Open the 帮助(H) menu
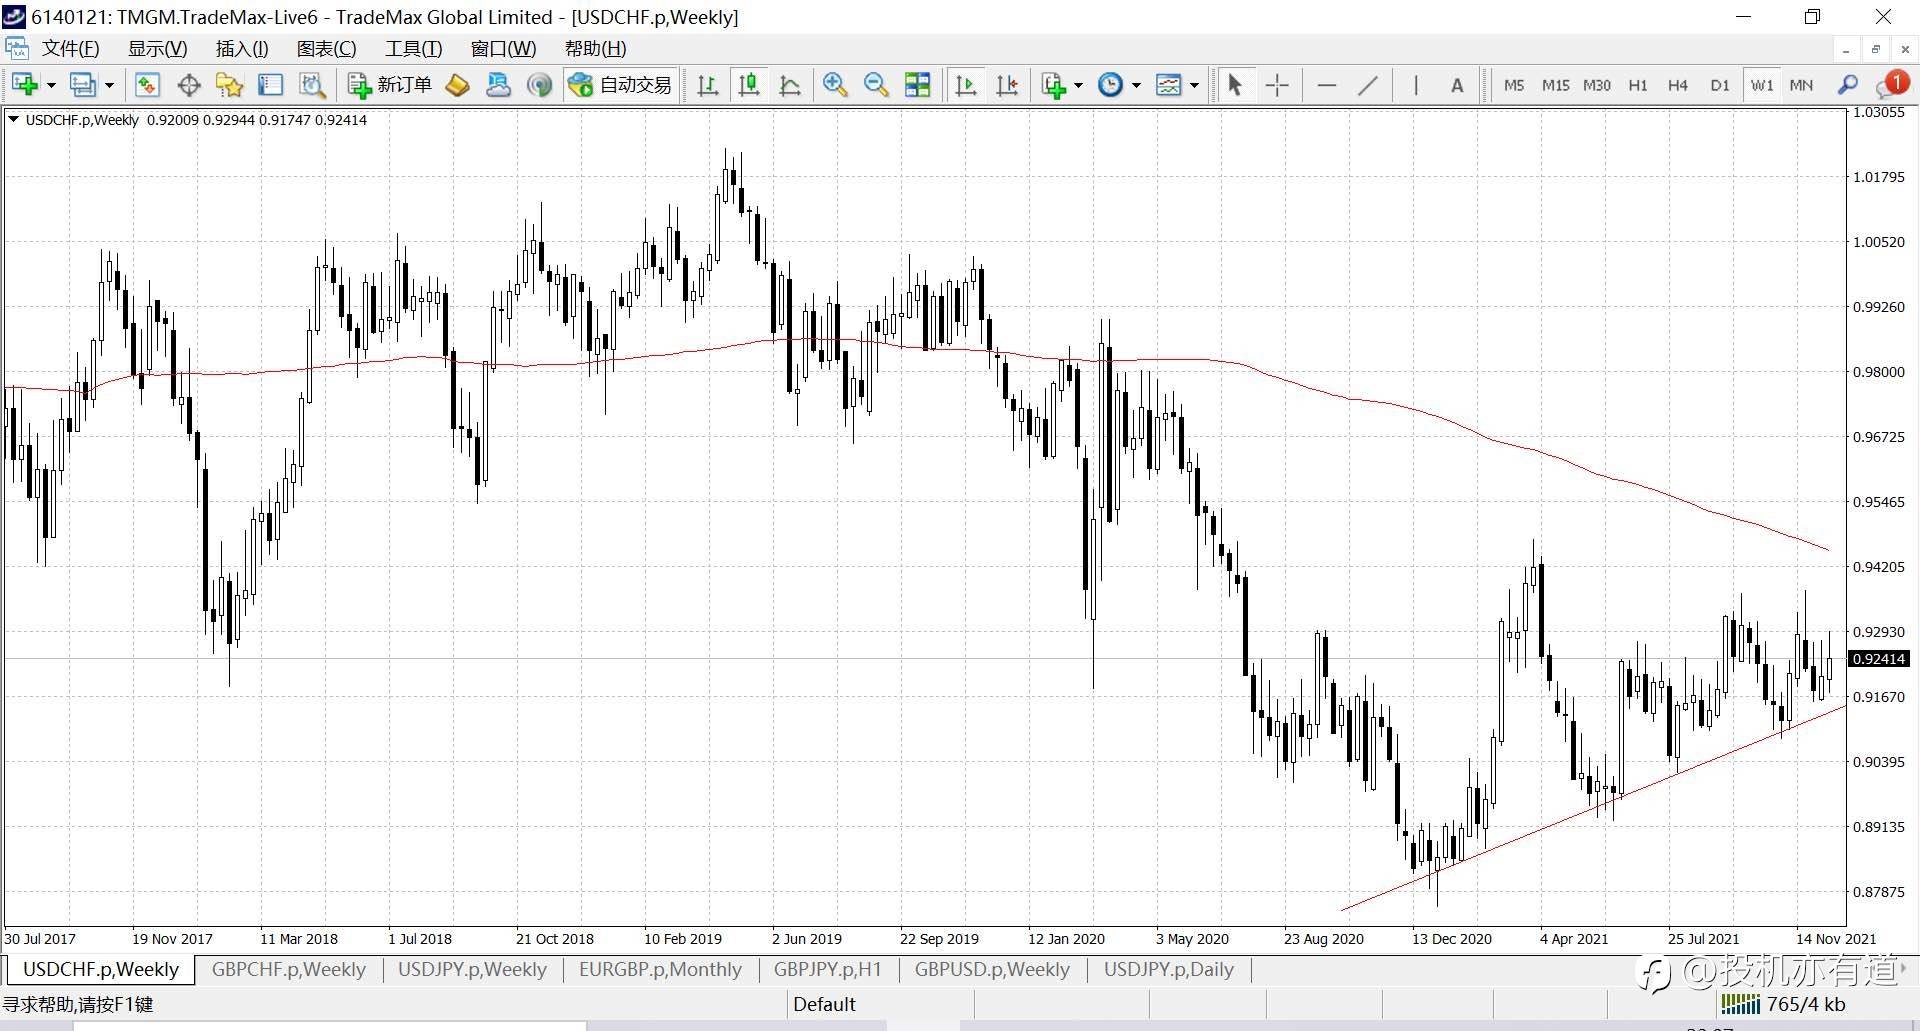This screenshot has width=1920, height=1031. pyautogui.click(x=595, y=49)
